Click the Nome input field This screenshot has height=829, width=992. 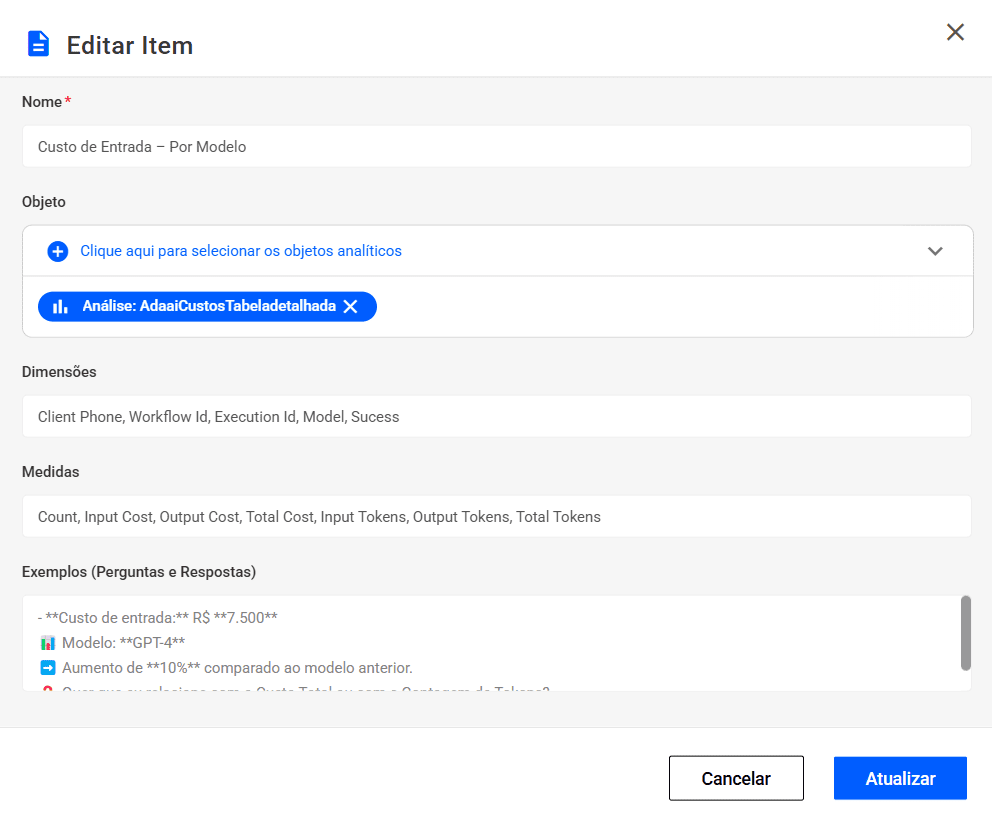pyautogui.click(x=496, y=146)
